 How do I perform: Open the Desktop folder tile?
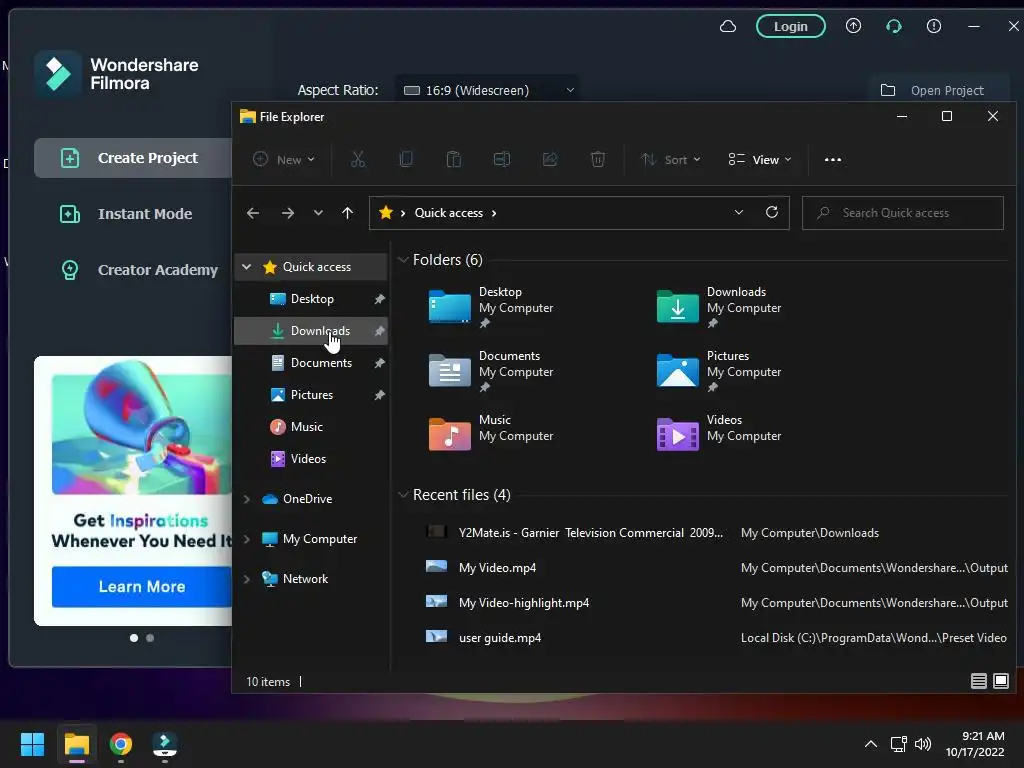(491, 307)
